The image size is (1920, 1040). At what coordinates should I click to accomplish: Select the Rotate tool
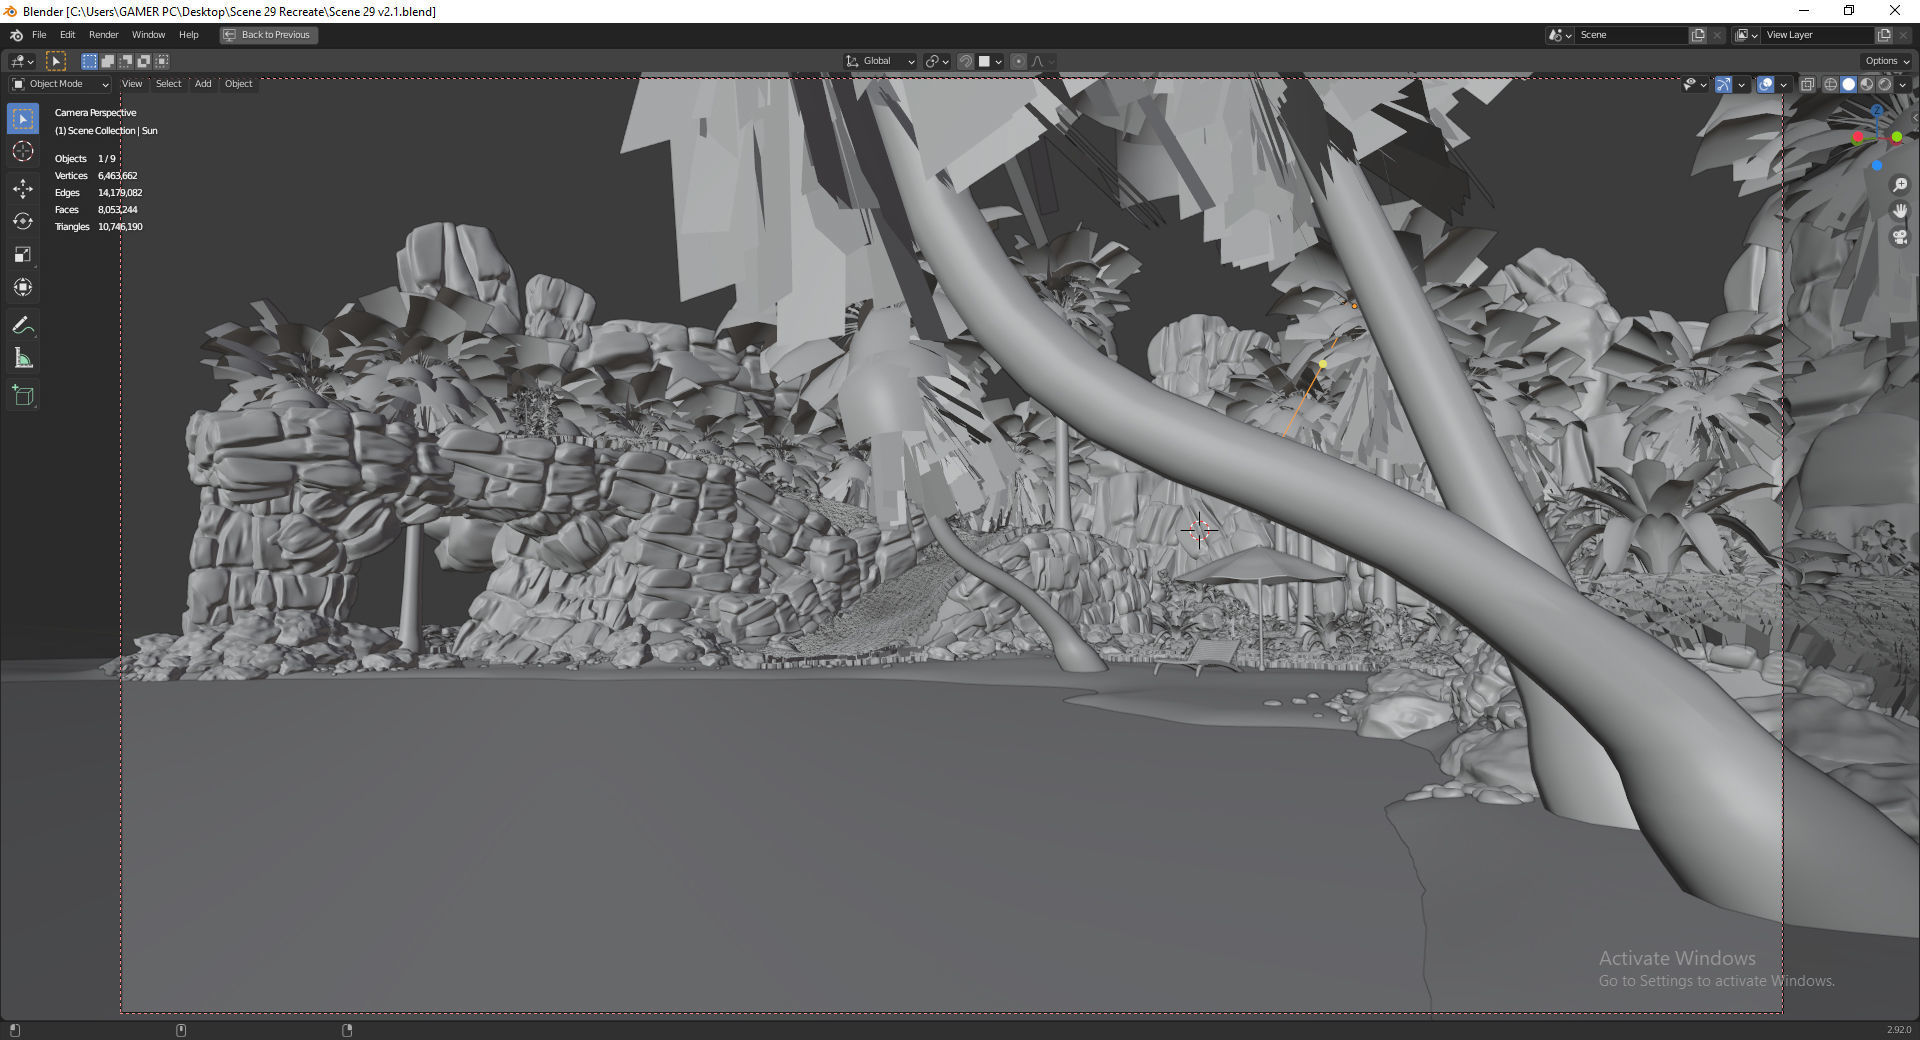pos(23,222)
